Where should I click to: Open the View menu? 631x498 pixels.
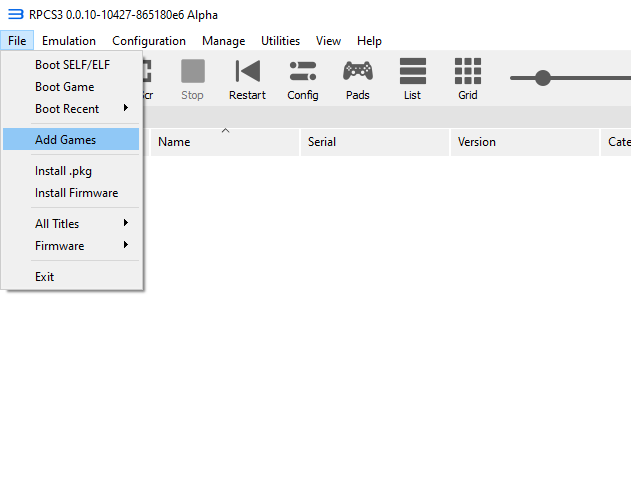click(328, 41)
